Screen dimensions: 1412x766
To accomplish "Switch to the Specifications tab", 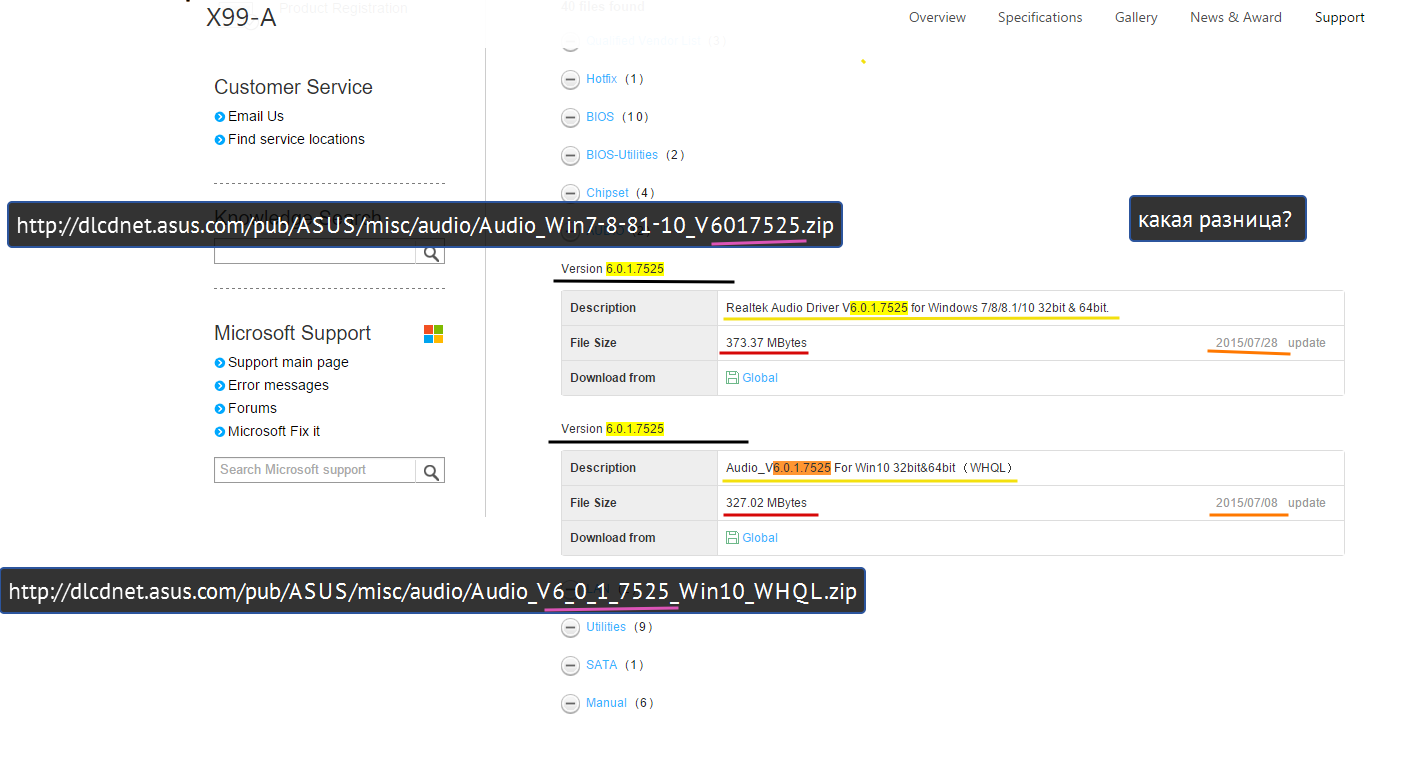I will [x=1040, y=17].
